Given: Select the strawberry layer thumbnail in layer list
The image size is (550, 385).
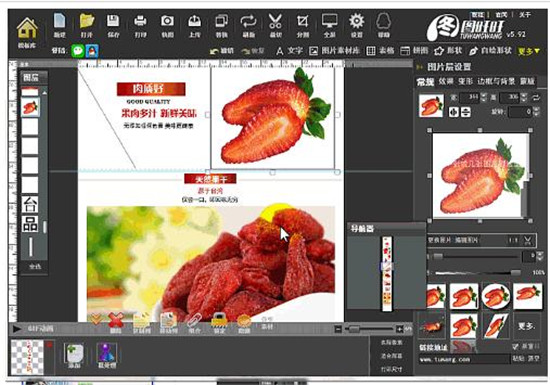Looking at the screenshot, I should tap(30, 107).
